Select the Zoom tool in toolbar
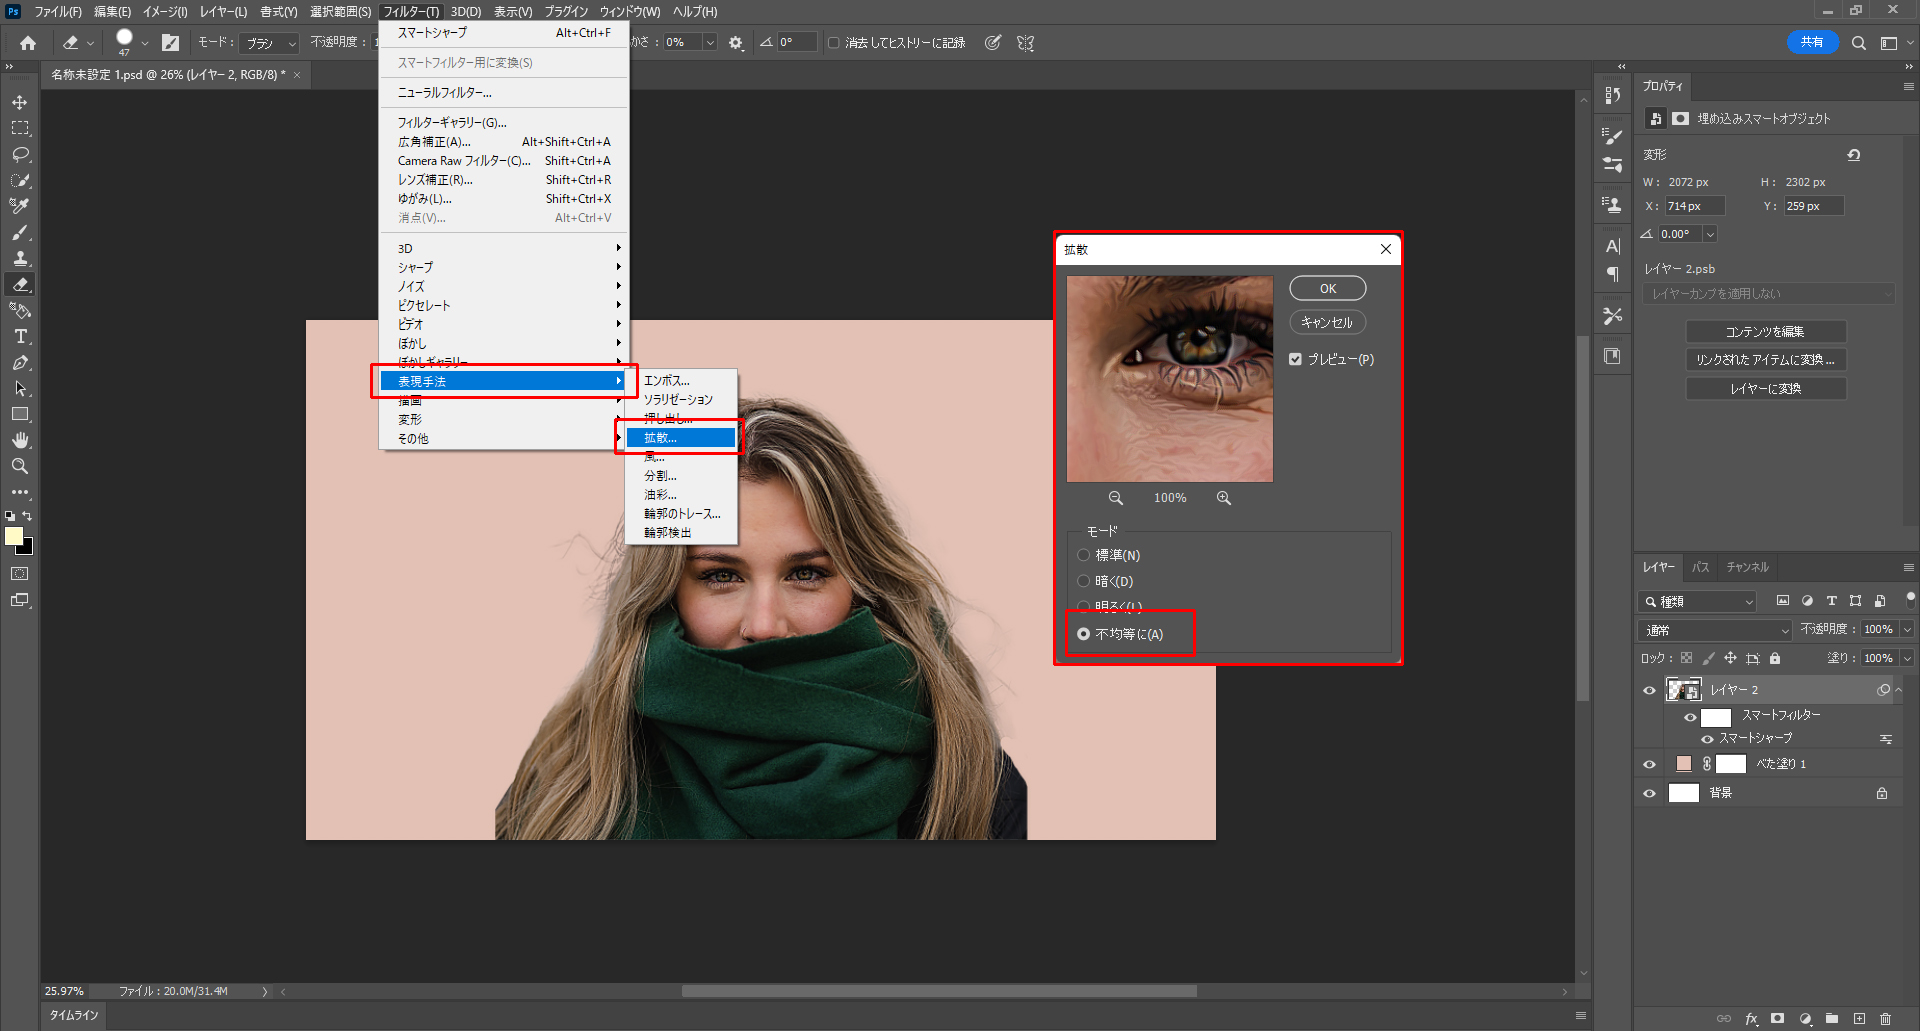The width and height of the screenshot is (1920, 1031). click(20, 467)
